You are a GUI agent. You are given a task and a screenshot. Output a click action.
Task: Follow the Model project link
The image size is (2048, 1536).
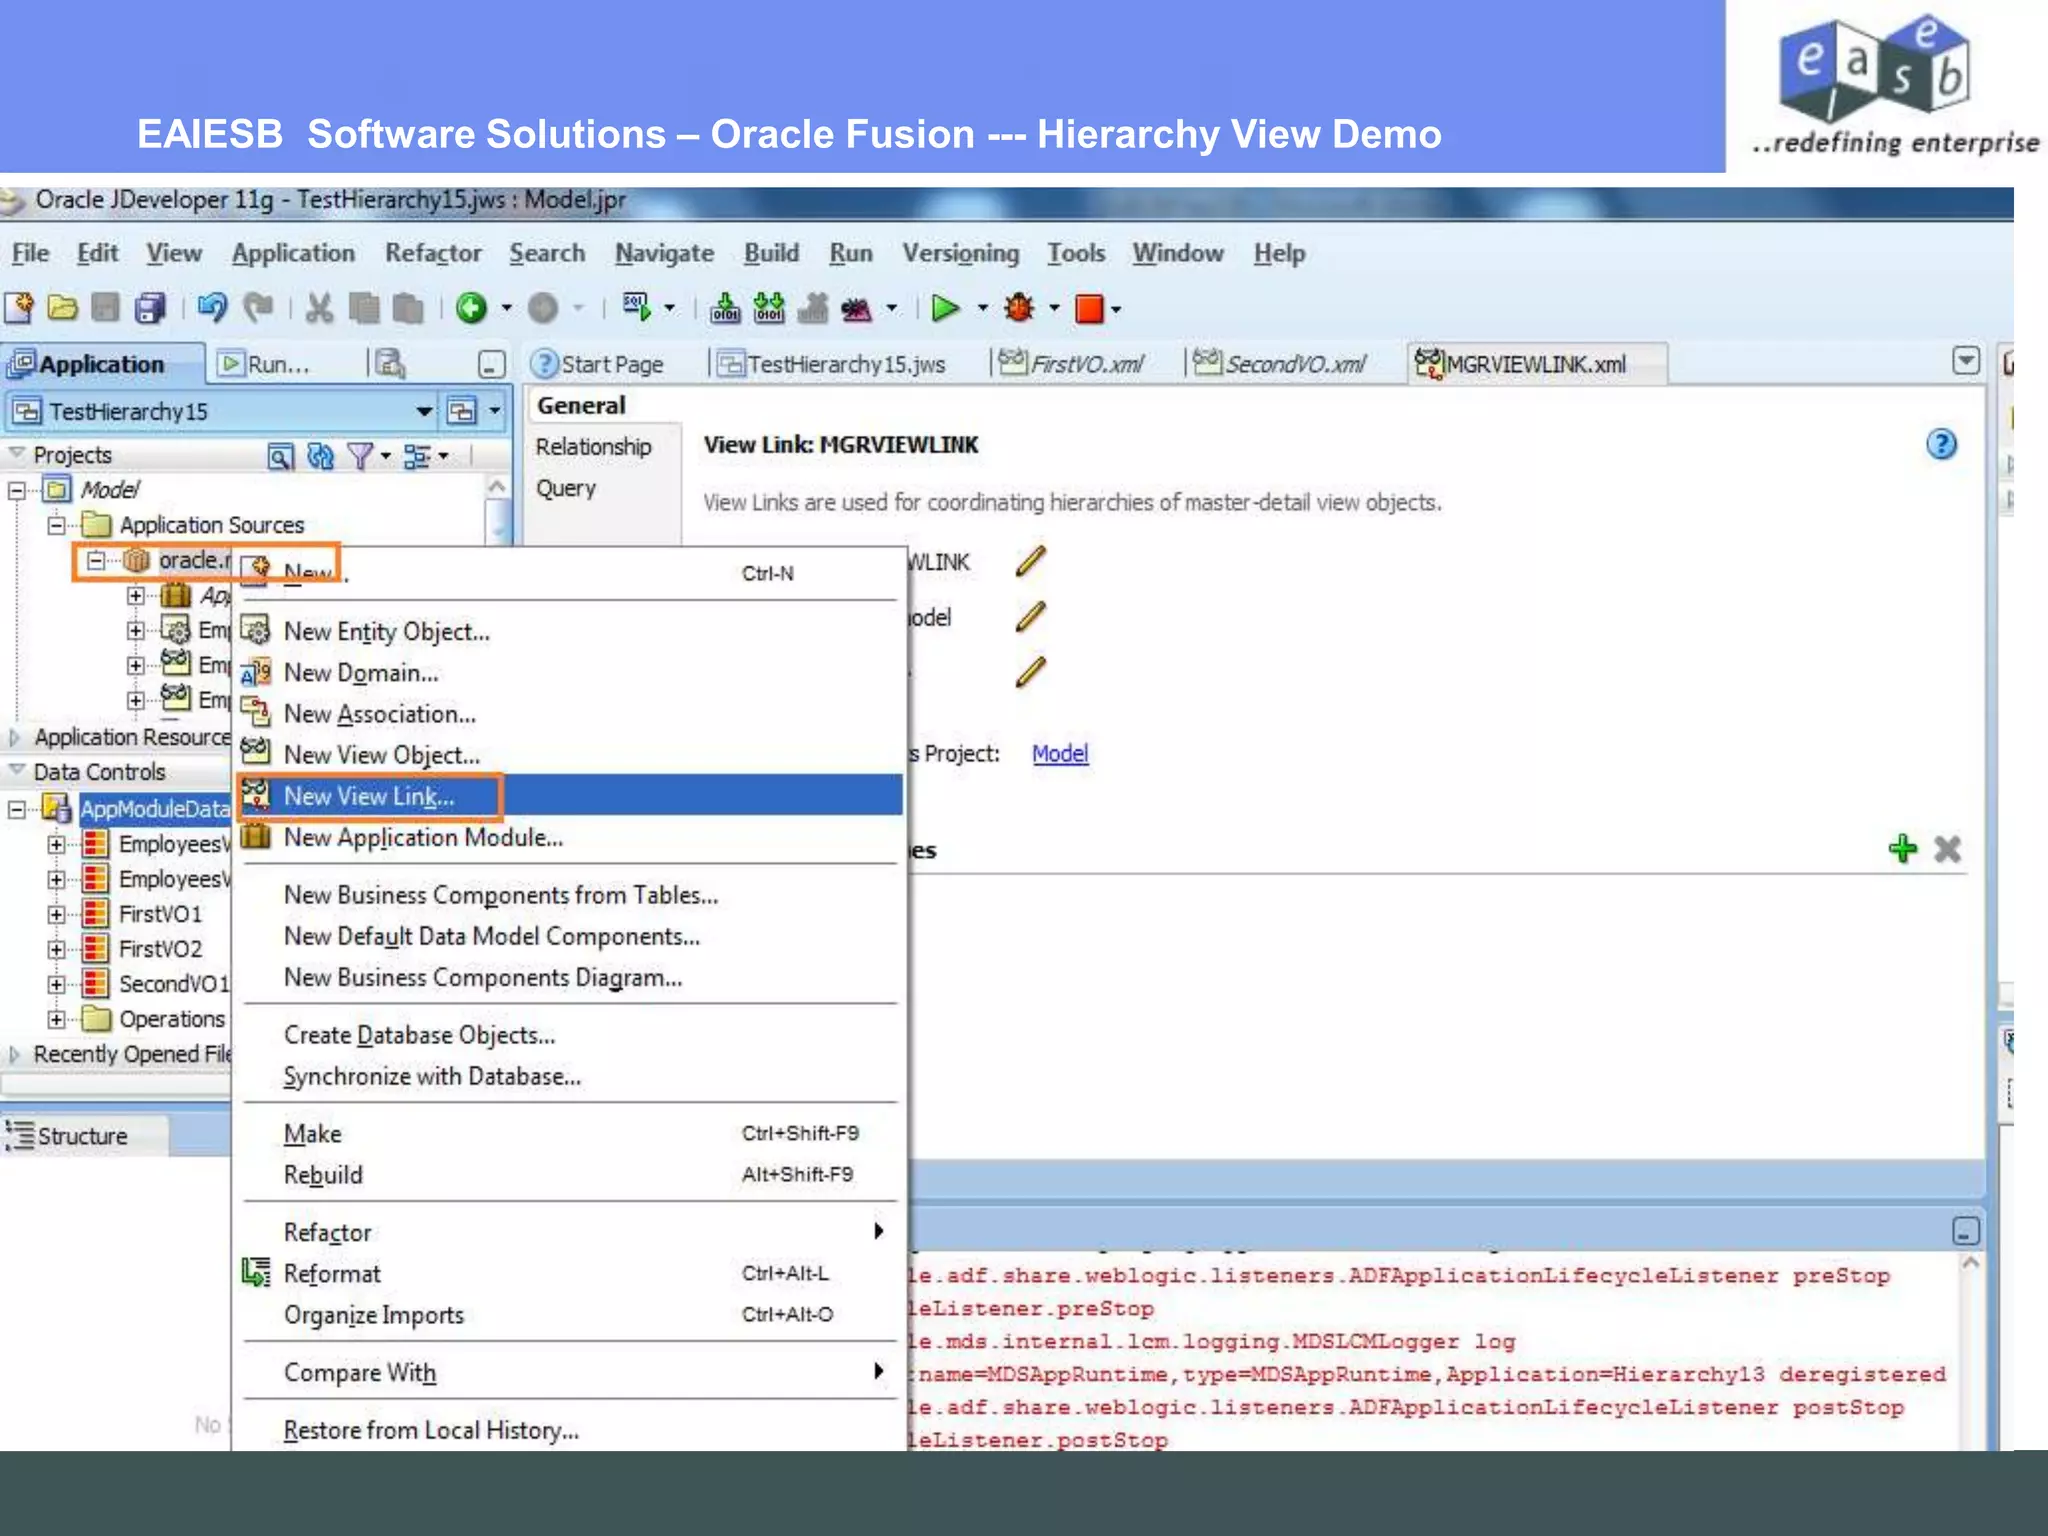click(1060, 753)
